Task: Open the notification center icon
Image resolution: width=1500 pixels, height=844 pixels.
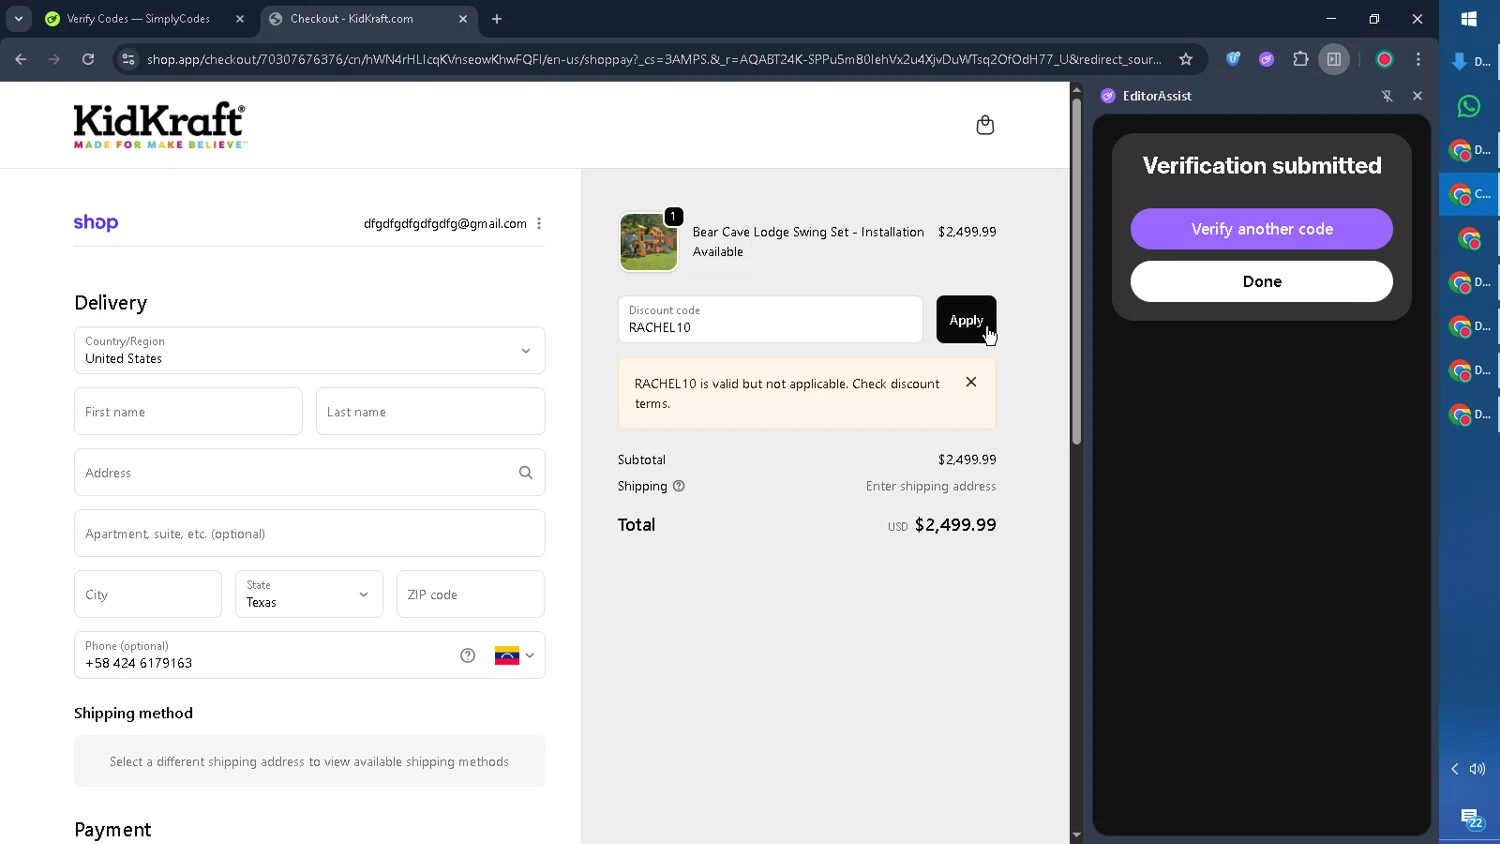Action: (x=1469, y=818)
